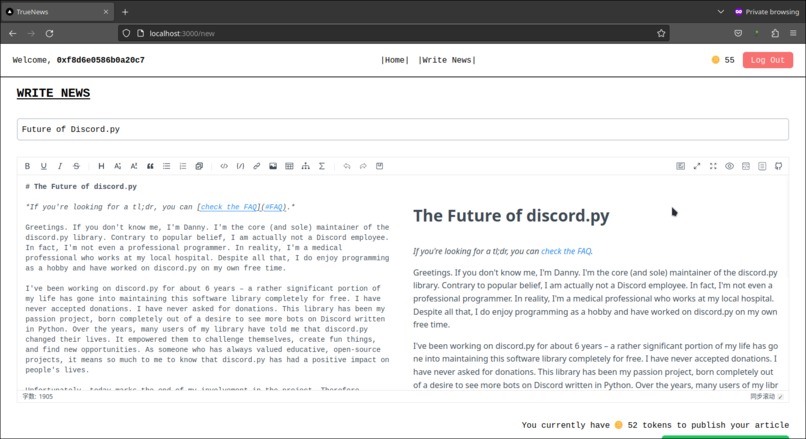Click the coin token balance 55
The height and width of the screenshot is (439, 806).
click(x=723, y=60)
